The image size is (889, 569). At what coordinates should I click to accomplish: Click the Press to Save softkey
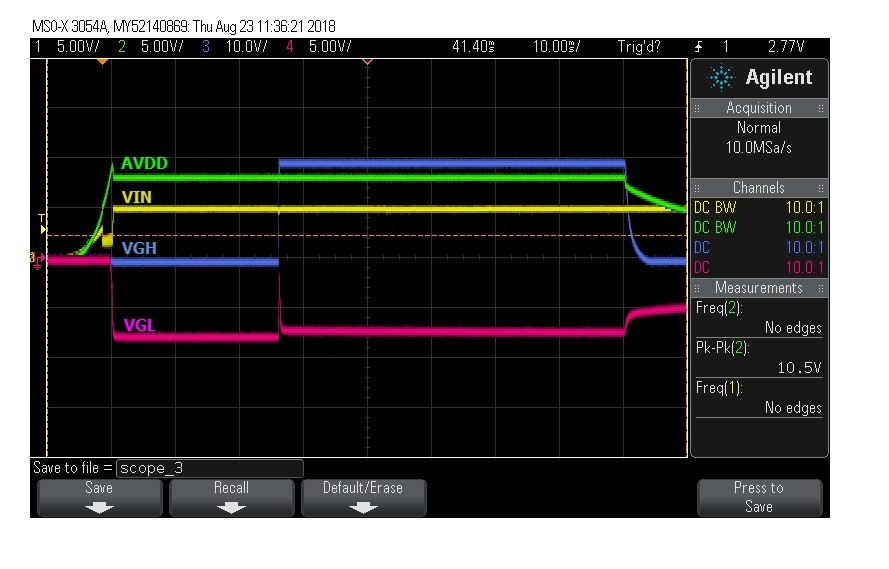click(759, 498)
